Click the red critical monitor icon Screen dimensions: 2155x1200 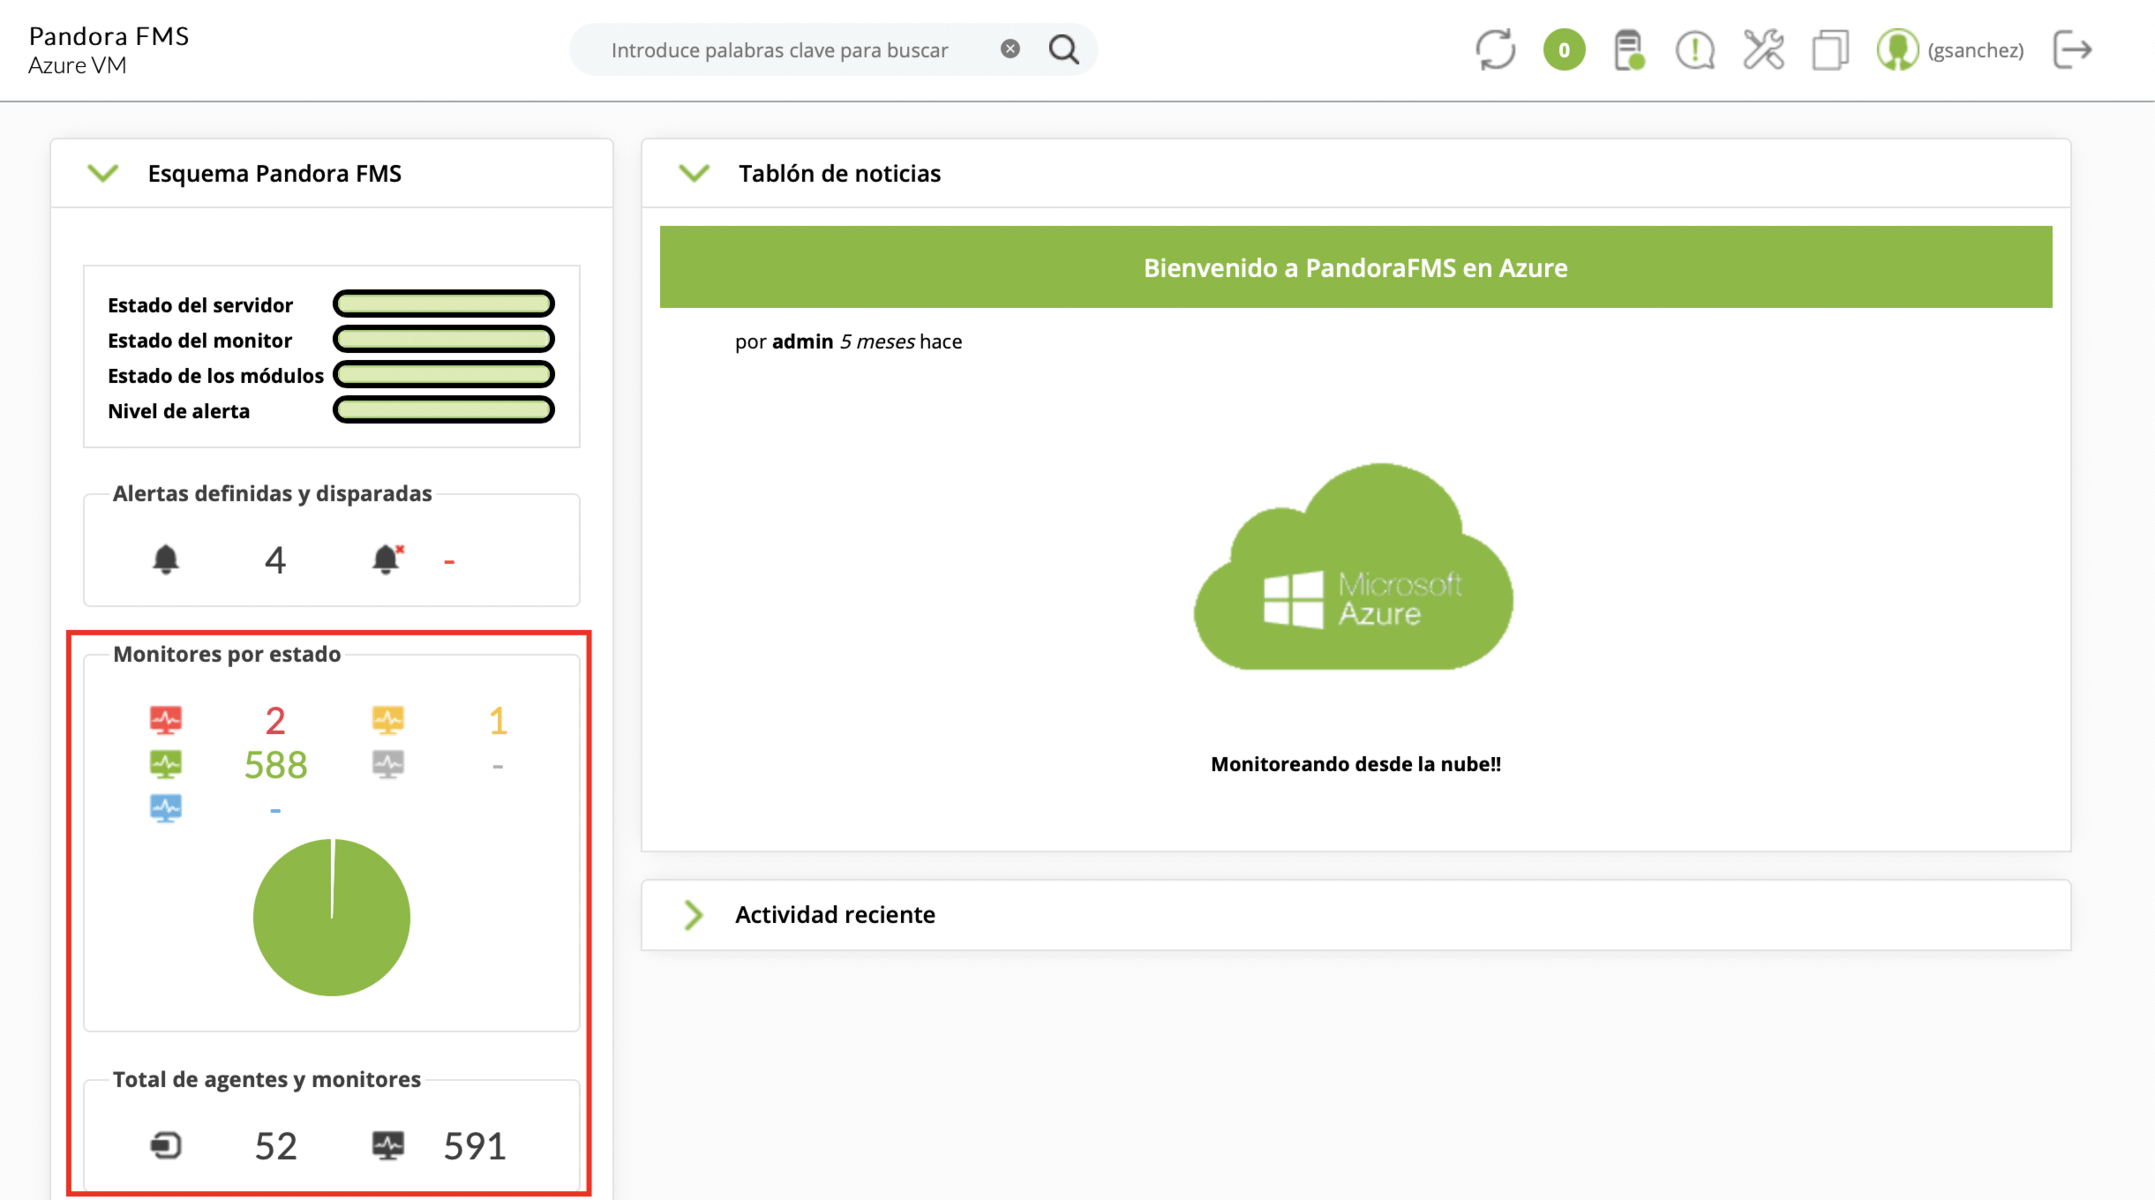[x=166, y=720]
